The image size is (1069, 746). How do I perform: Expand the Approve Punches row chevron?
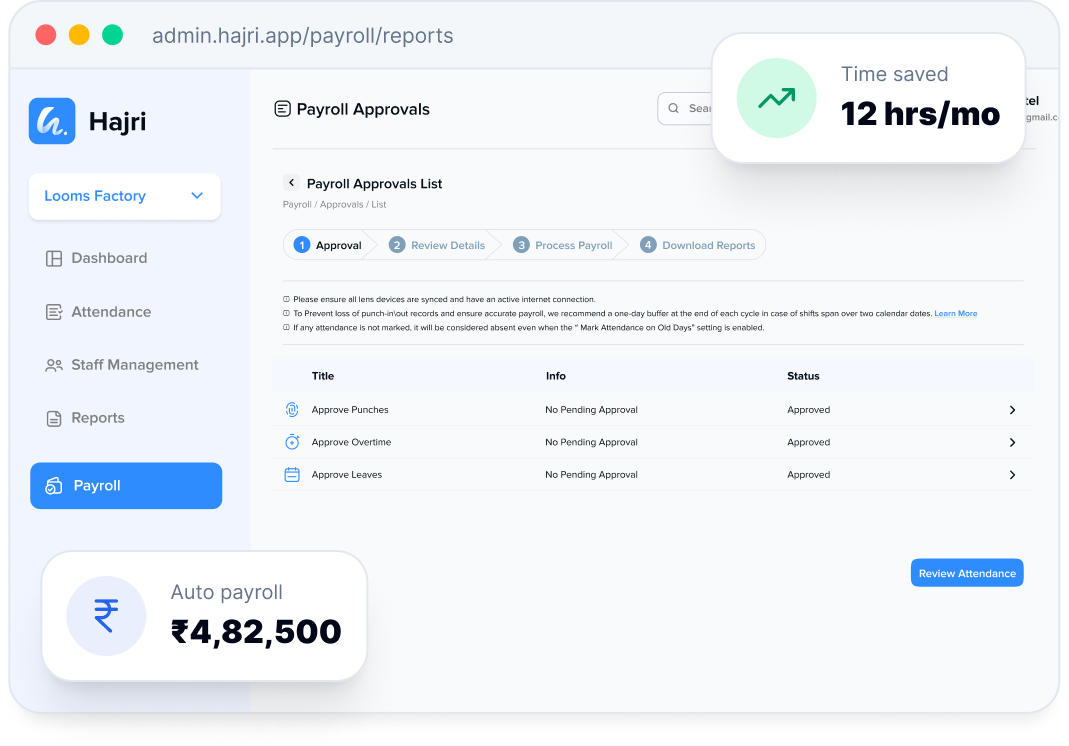coord(1012,410)
